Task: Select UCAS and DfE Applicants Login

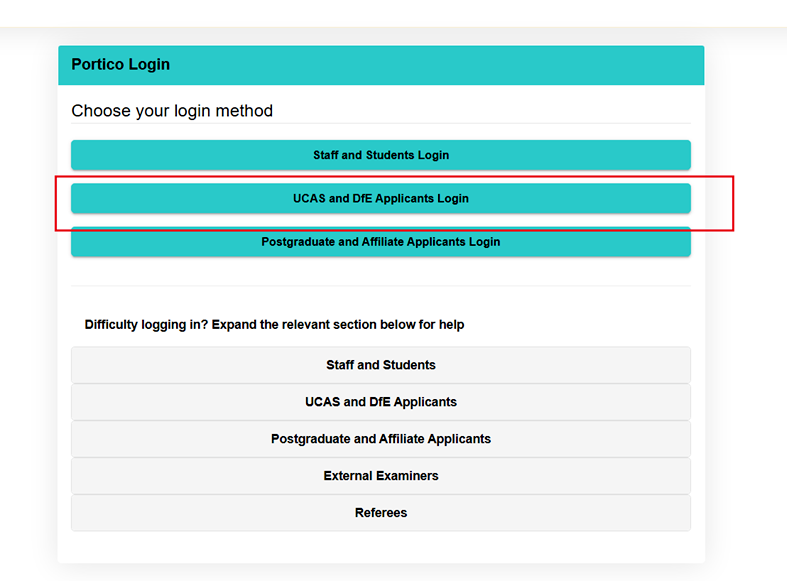Action: 380,198
